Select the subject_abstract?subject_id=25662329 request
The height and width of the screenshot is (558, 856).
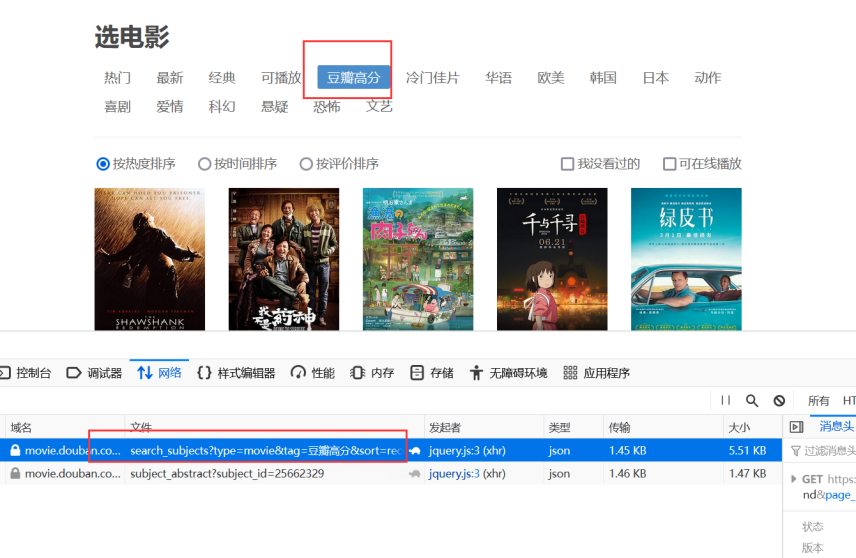[x=227, y=473]
